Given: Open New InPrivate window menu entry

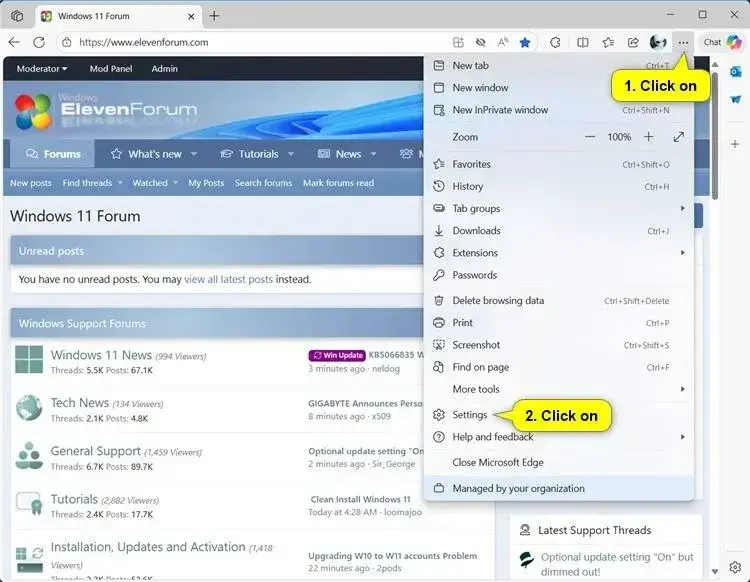Looking at the screenshot, I should 559,110.
